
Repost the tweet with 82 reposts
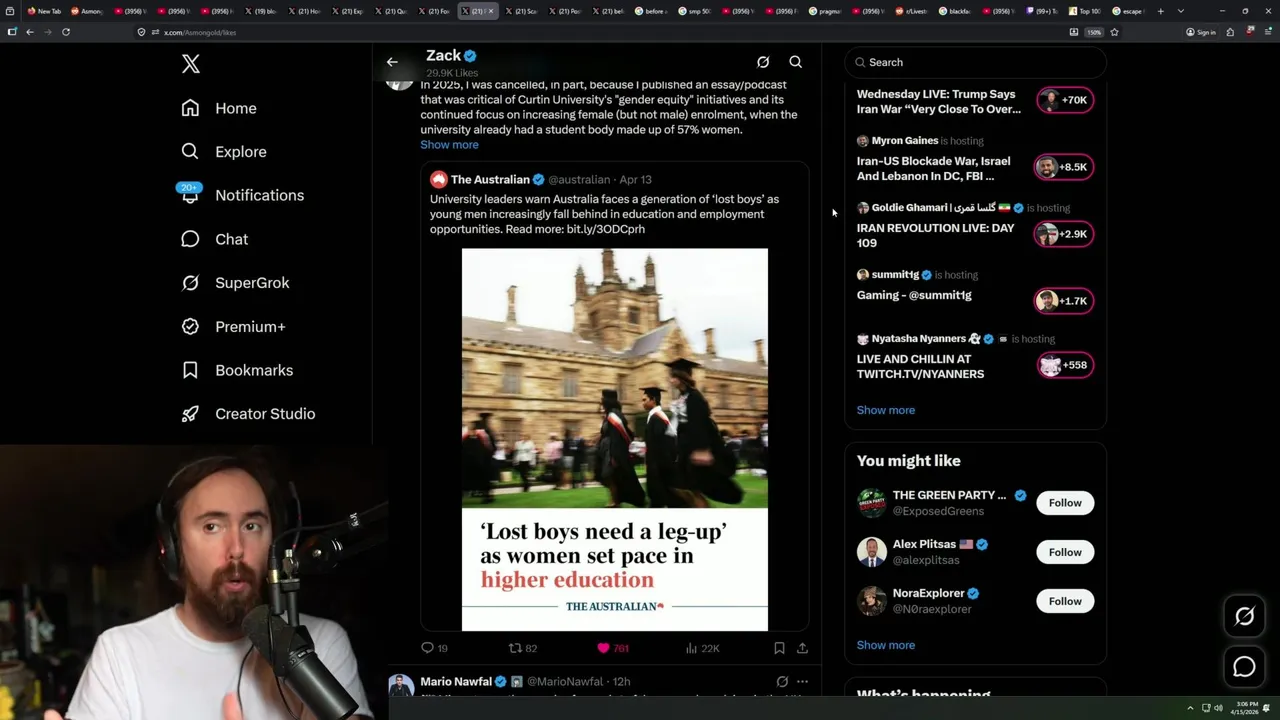pos(523,648)
